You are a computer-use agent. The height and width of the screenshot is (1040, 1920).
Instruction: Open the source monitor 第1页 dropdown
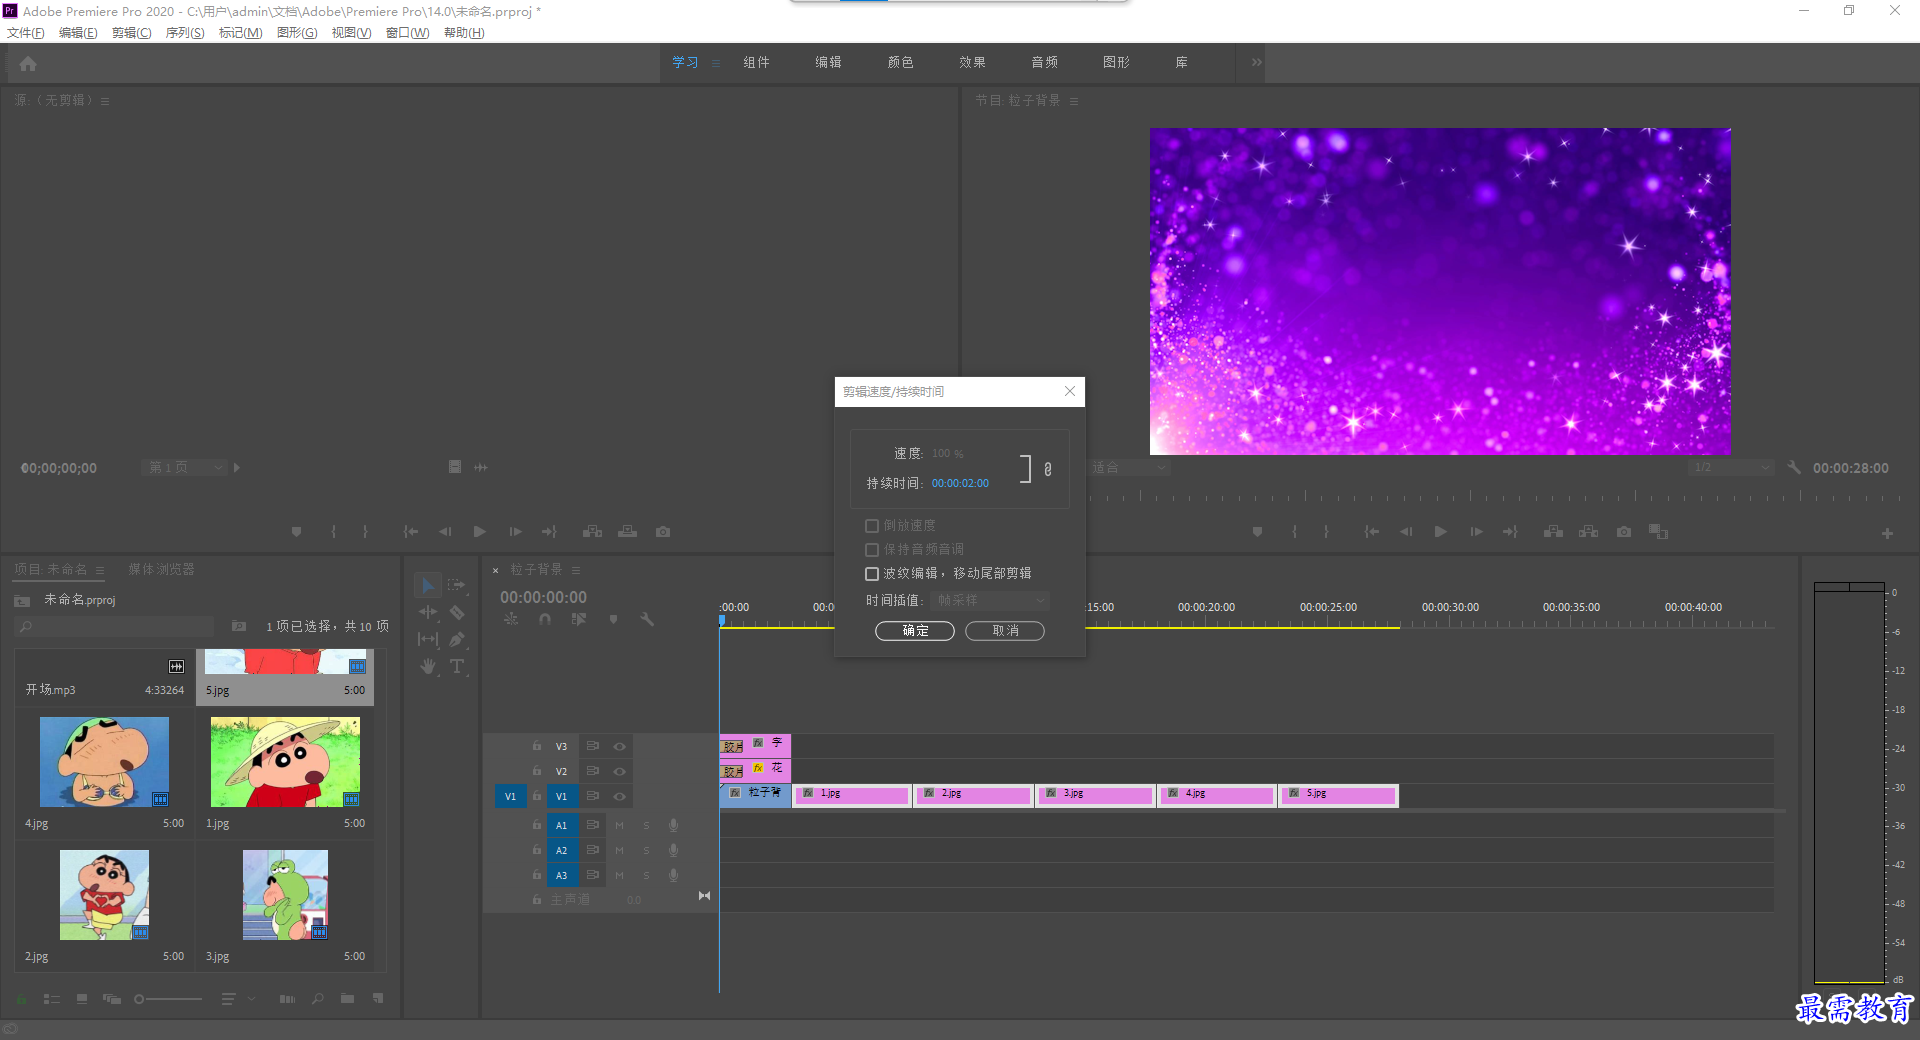tap(185, 467)
